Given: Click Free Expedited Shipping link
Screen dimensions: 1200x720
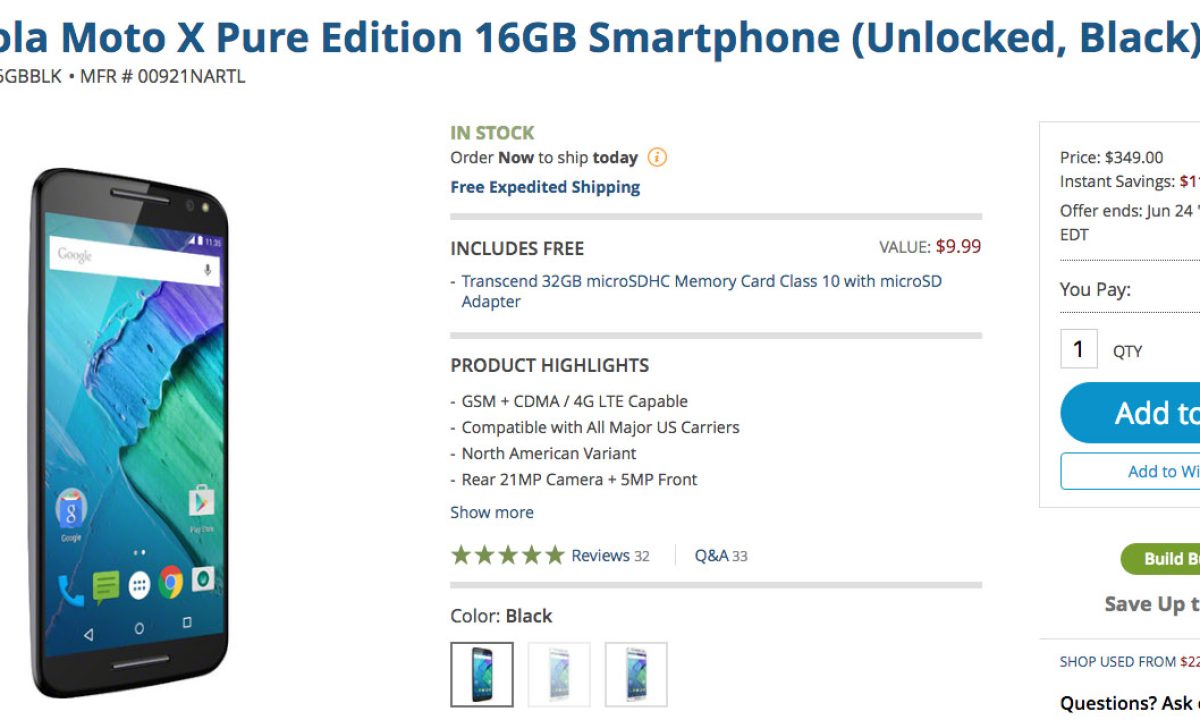Looking at the screenshot, I should tap(545, 187).
